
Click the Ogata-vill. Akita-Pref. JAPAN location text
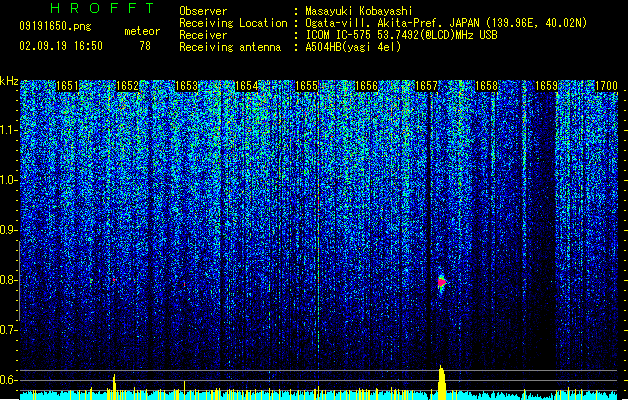446,23
